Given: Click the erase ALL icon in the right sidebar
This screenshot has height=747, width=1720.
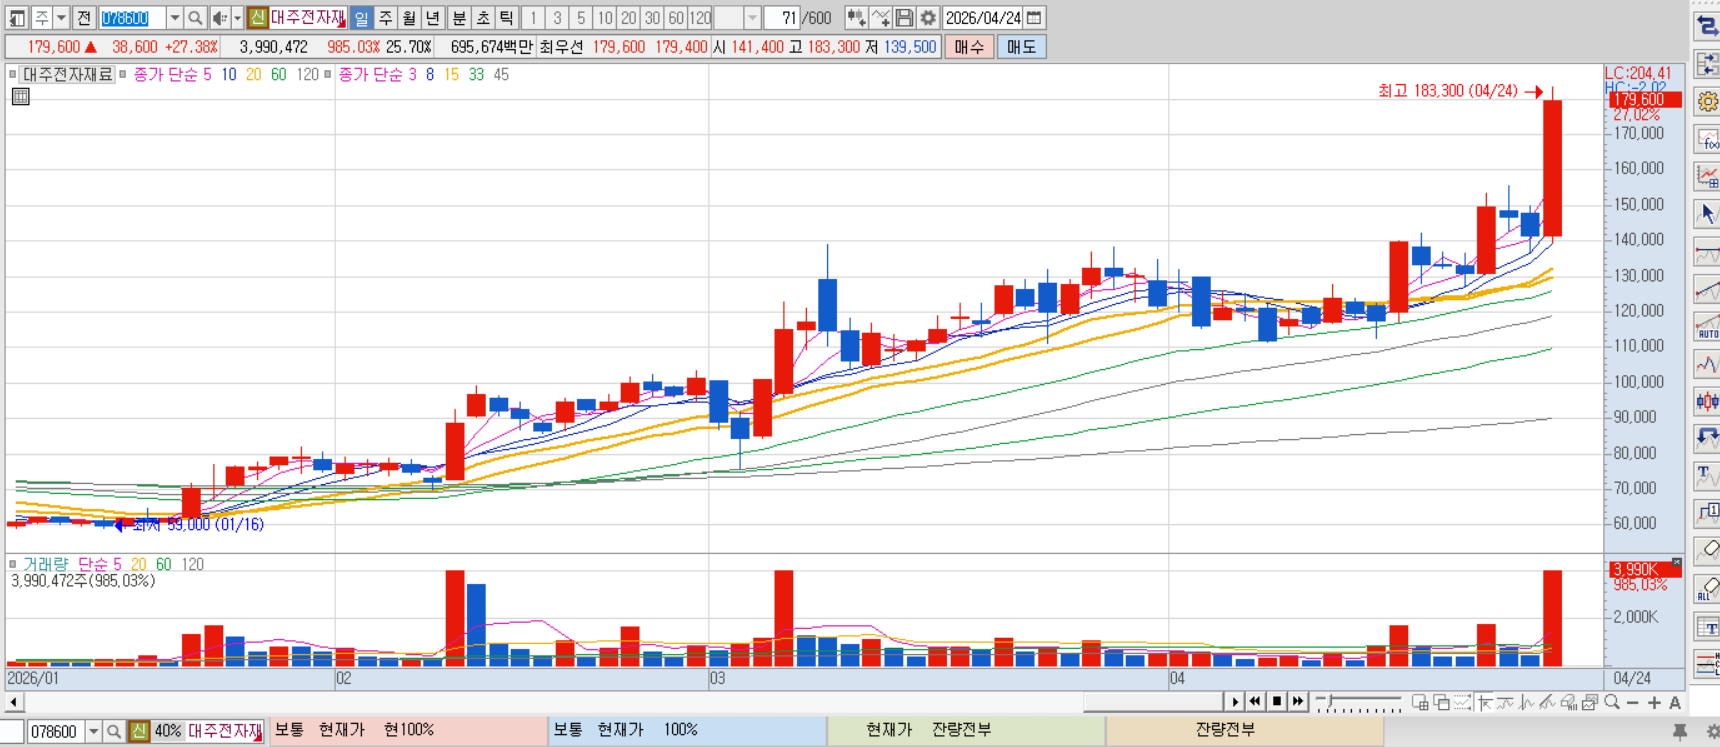Looking at the screenshot, I should [x=1707, y=589].
